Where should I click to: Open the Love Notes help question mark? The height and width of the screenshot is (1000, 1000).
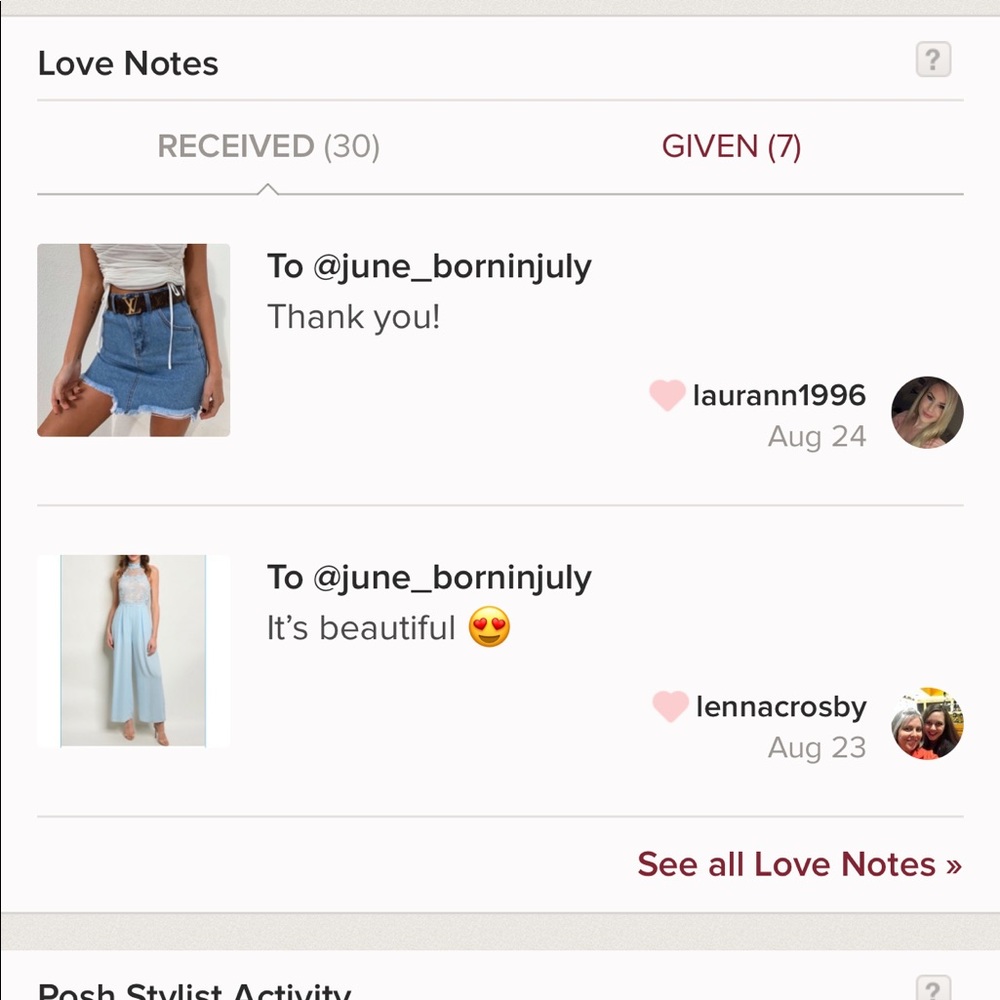tap(932, 61)
